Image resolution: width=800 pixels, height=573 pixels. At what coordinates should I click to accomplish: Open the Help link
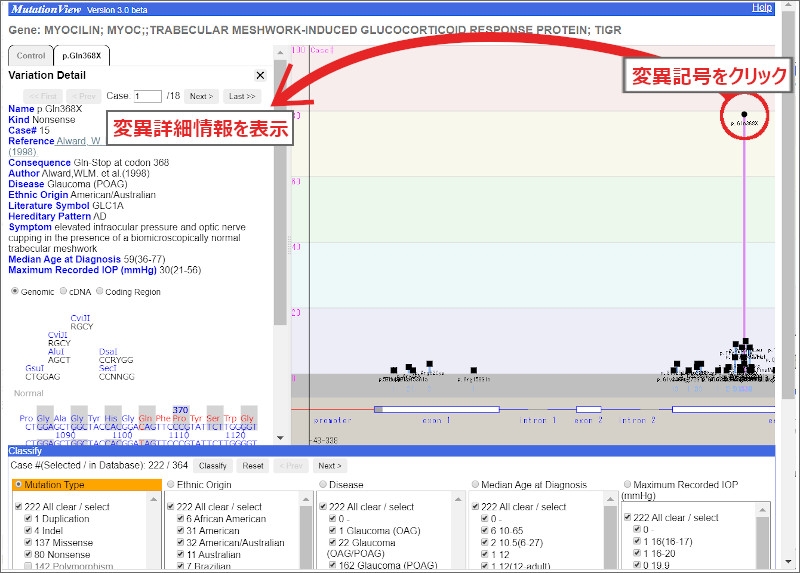point(761,7)
